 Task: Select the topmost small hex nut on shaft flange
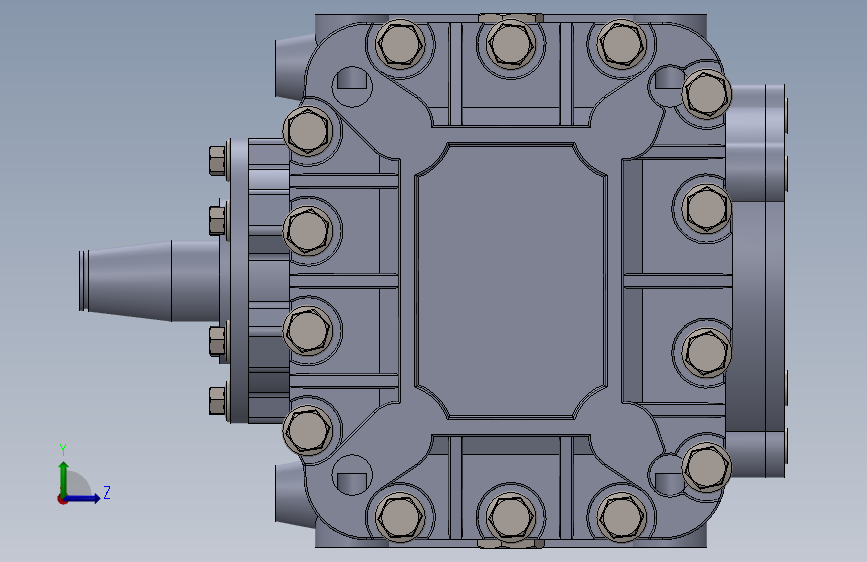[217, 160]
